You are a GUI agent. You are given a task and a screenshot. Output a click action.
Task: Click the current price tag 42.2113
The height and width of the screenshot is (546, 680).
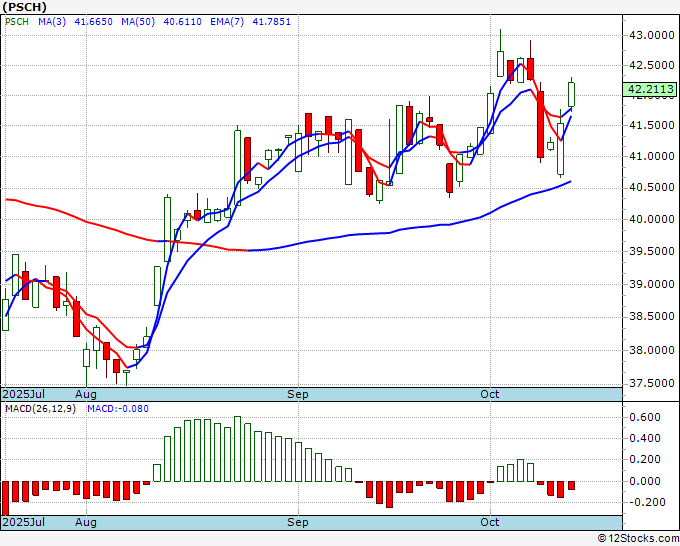pos(650,89)
